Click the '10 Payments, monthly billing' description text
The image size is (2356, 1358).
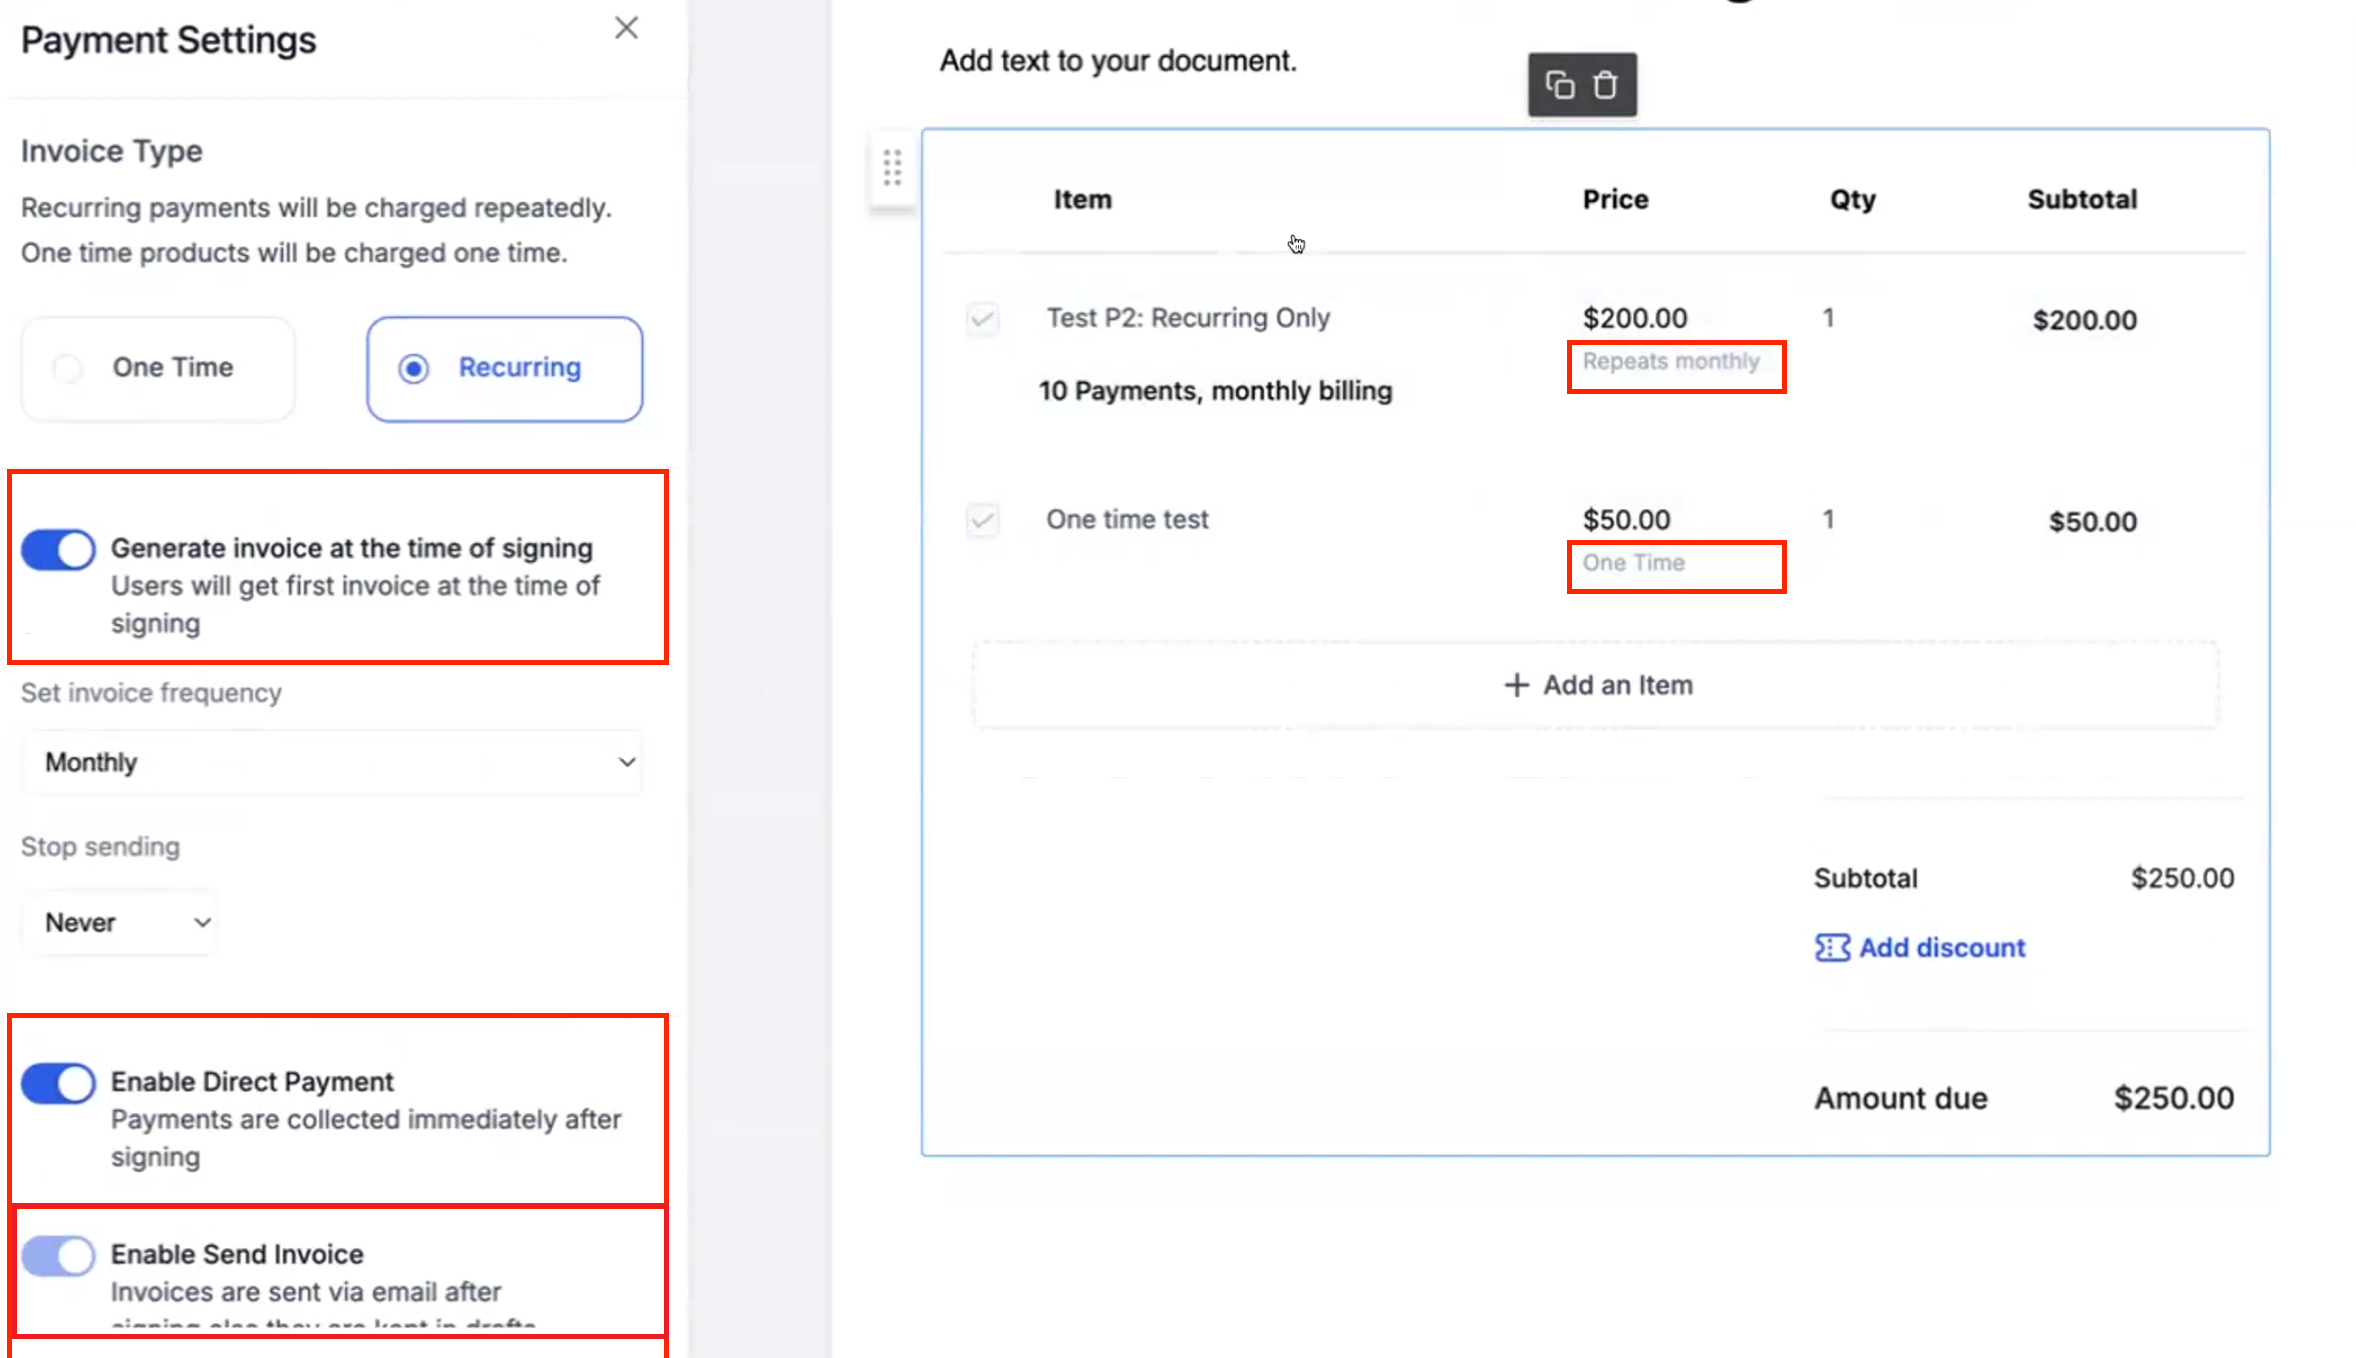pos(1215,391)
